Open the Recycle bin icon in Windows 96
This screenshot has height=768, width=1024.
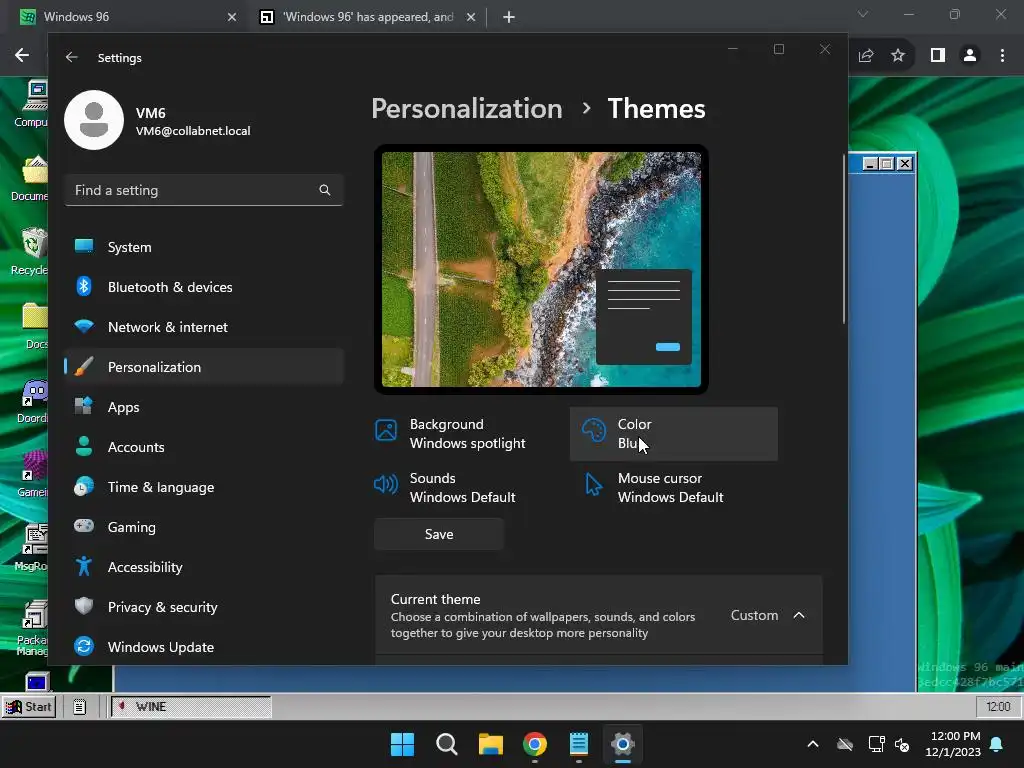click(x=30, y=251)
